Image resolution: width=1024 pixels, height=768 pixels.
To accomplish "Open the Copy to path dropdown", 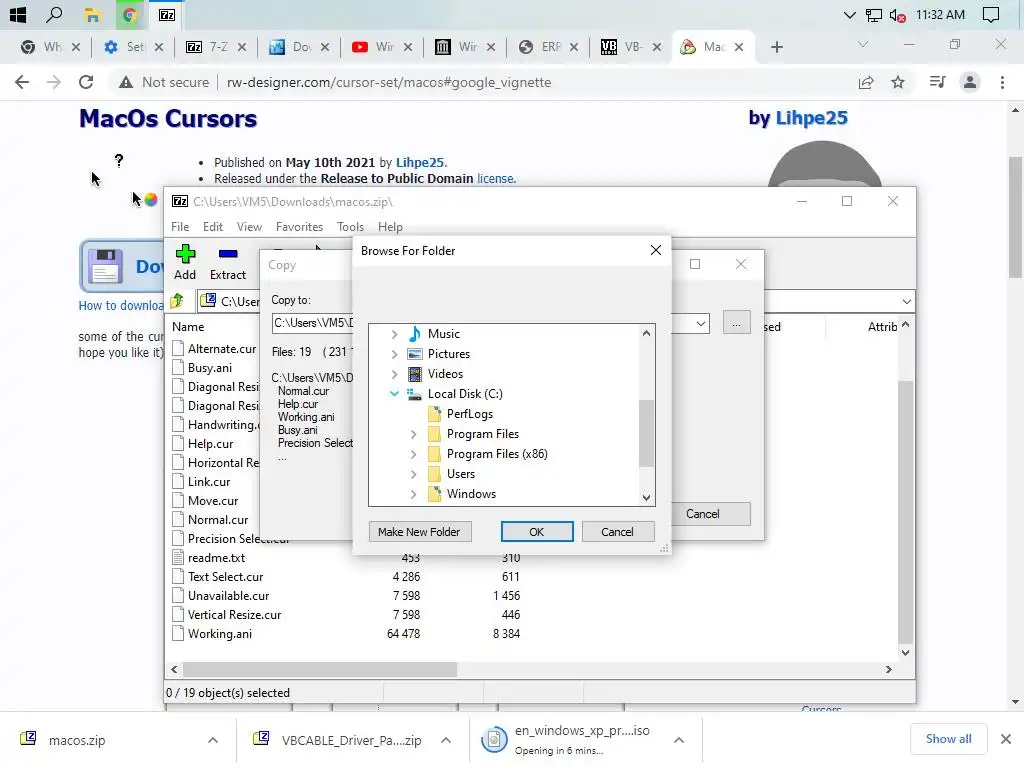I will click(701, 323).
